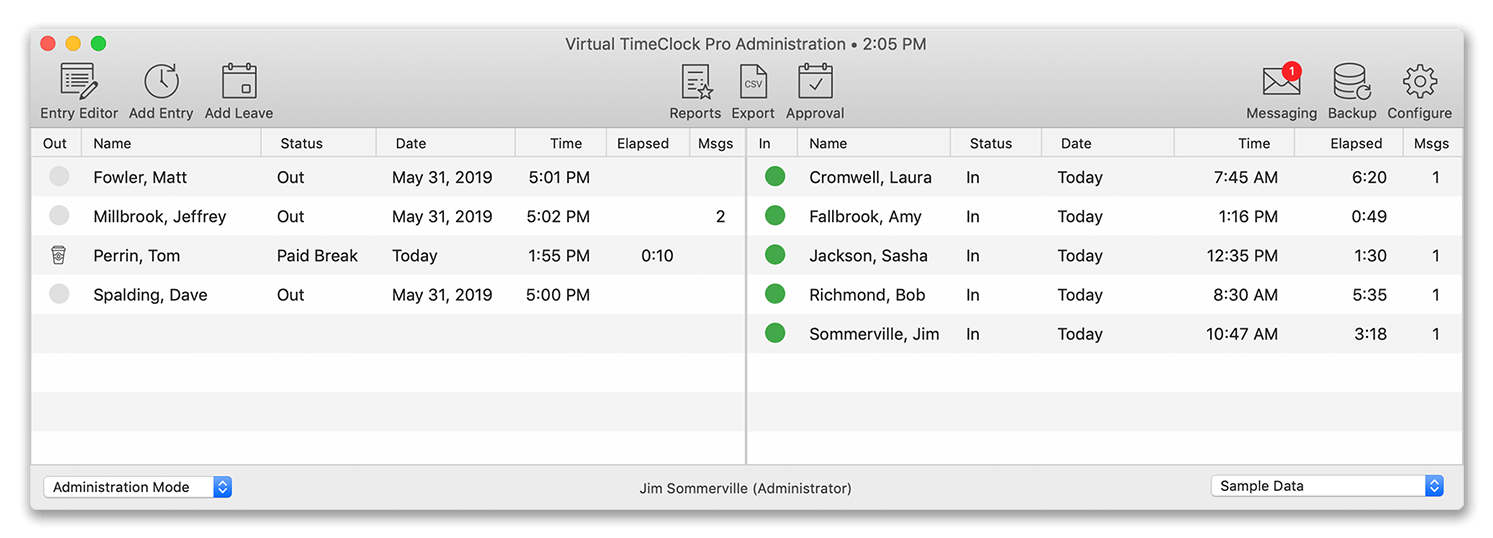Click the 1:16 PM time for Amy Fallbrook
This screenshot has width=1493, height=538.
point(1248,216)
